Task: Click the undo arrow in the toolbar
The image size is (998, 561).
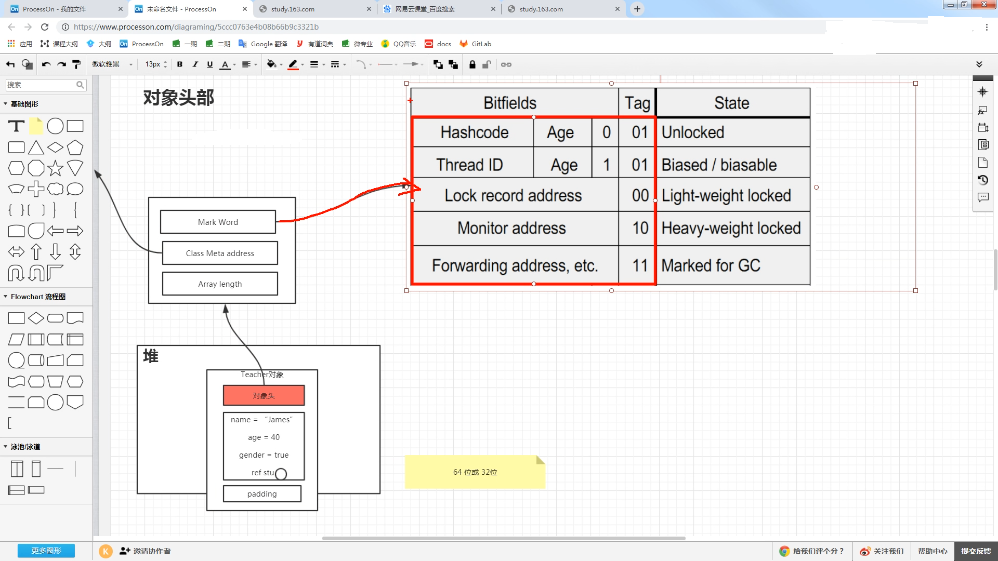Action: click(x=46, y=64)
